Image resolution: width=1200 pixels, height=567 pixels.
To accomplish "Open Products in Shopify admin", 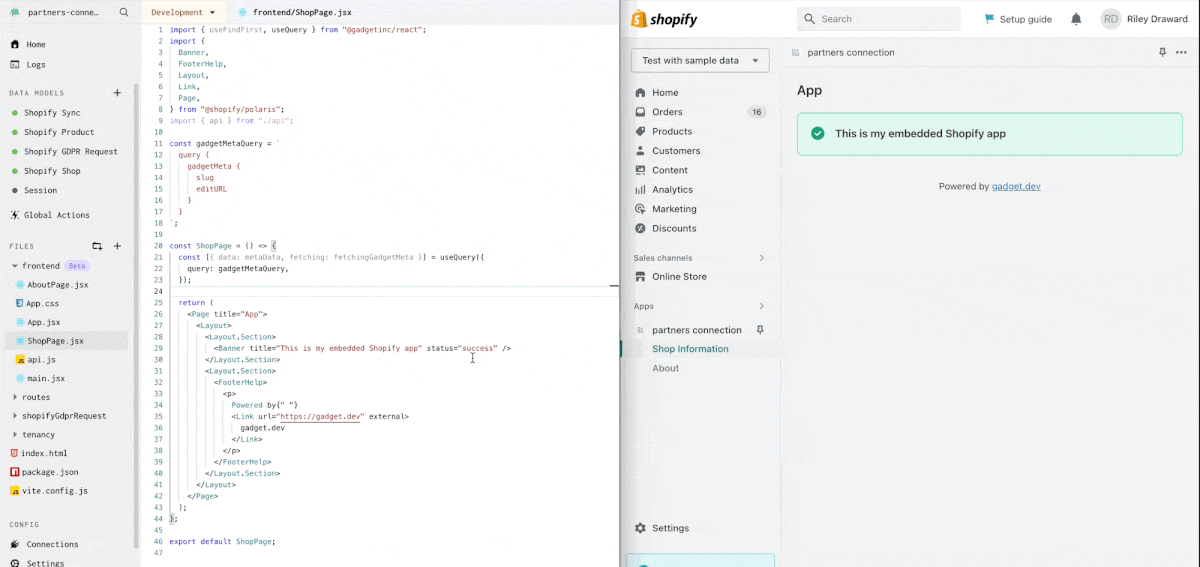I will click(672, 131).
